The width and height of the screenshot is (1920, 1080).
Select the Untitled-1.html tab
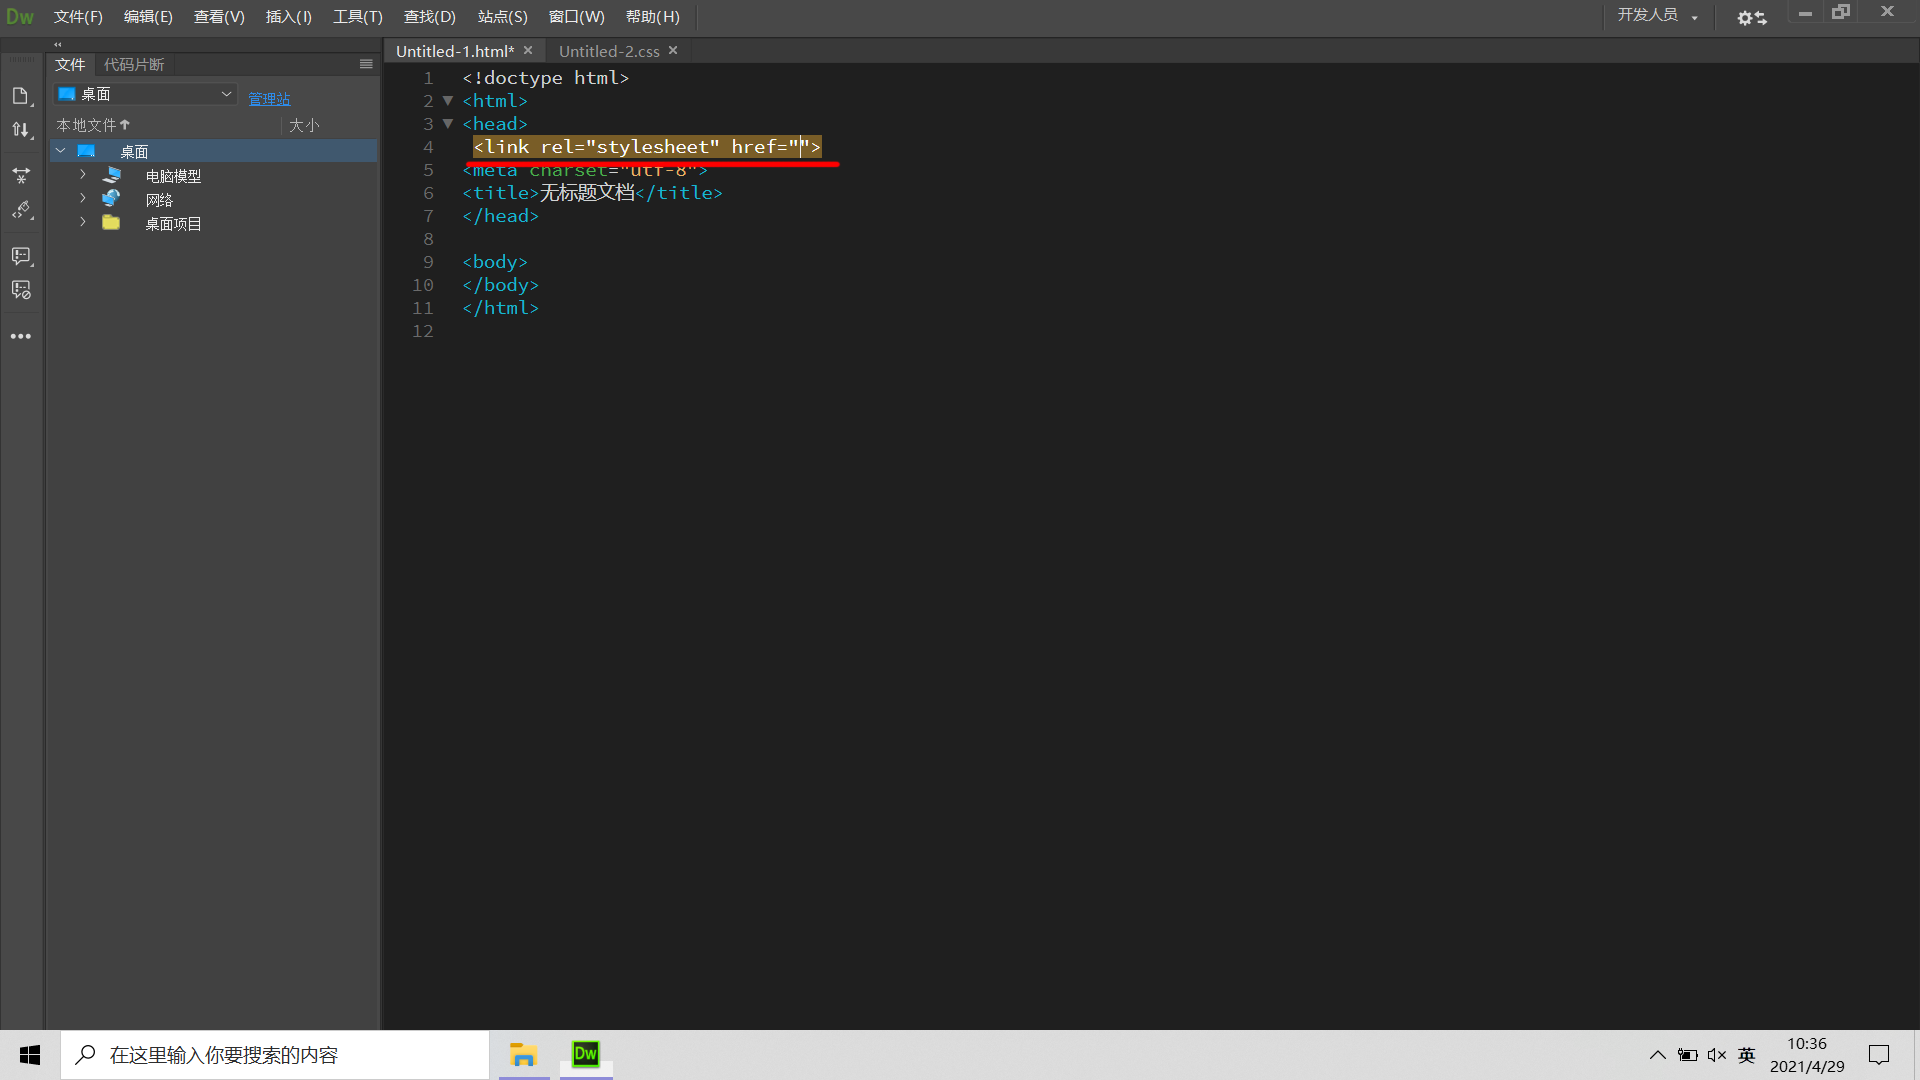coord(455,51)
